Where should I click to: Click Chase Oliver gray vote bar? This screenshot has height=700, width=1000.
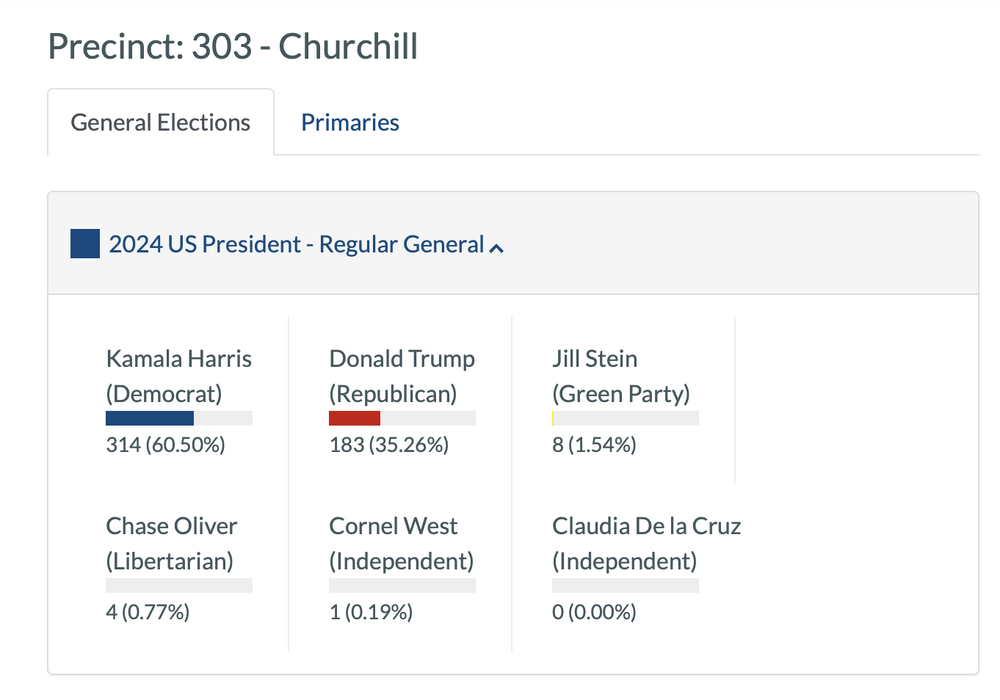pyautogui.click(x=179, y=585)
